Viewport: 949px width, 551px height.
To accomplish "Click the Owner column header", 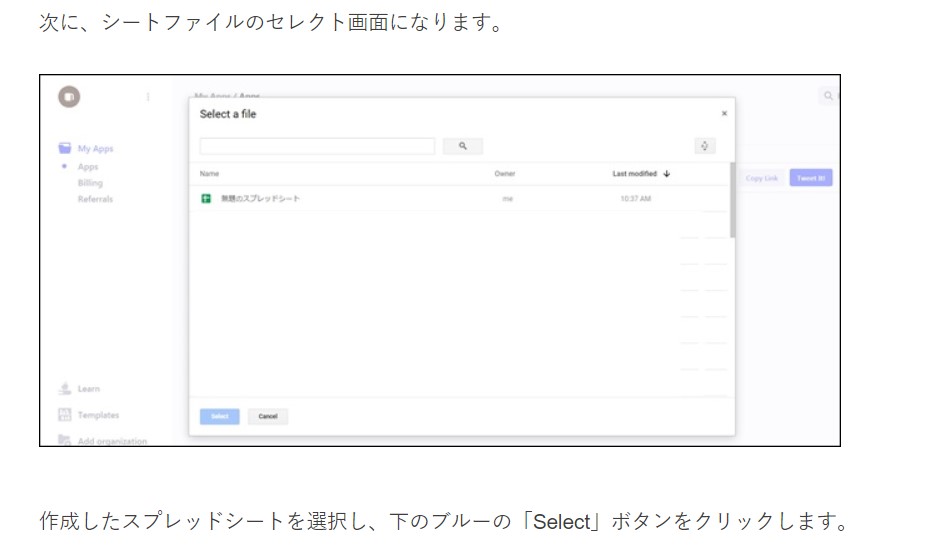I will (x=504, y=174).
